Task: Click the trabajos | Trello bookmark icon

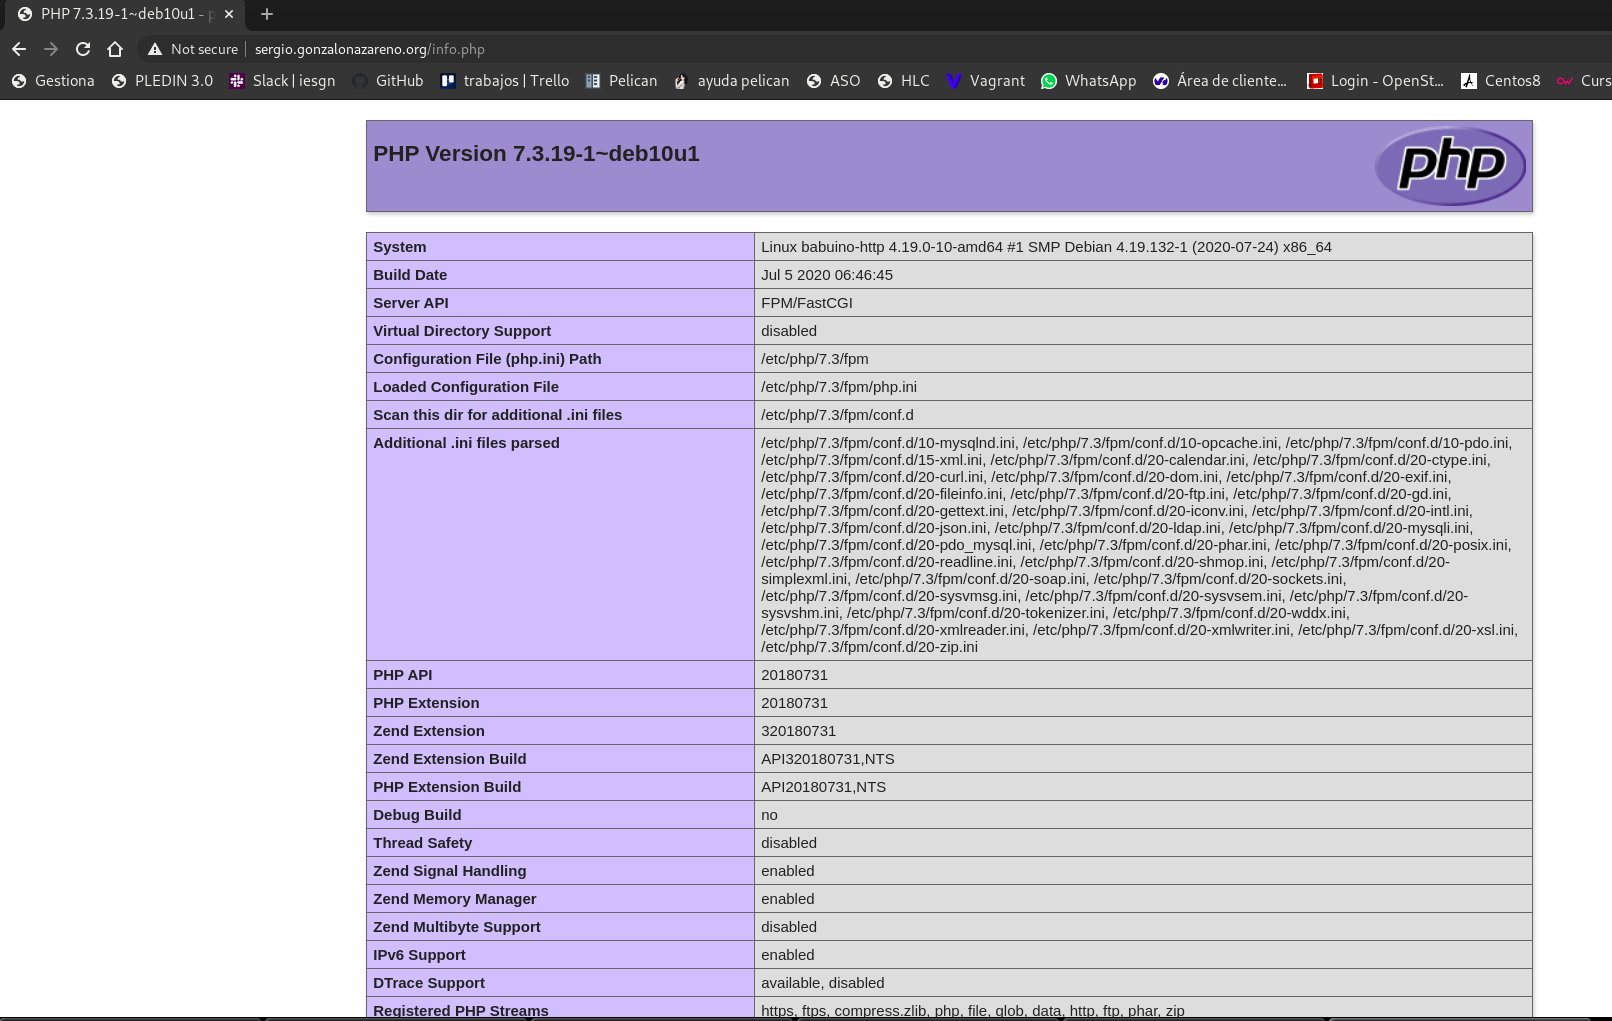Action: [x=447, y=81]
